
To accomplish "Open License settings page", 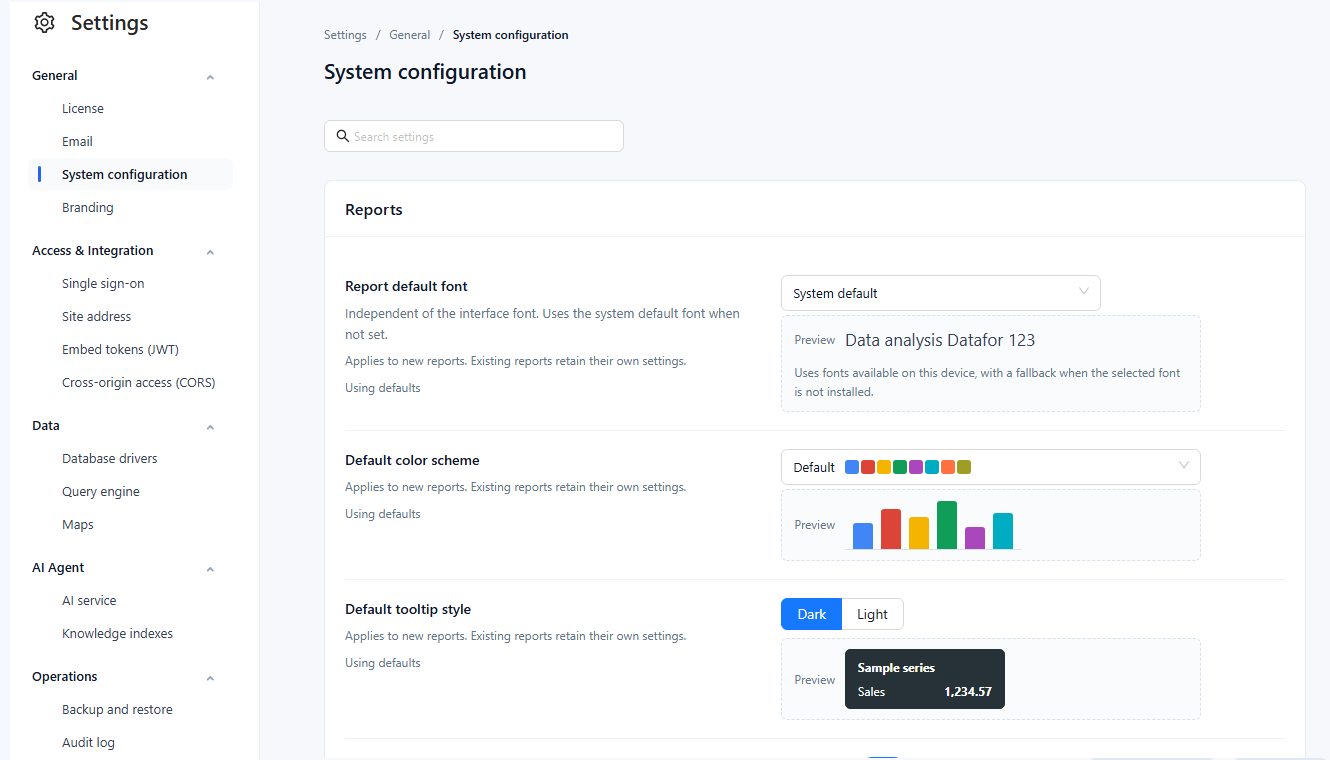I will click(x=83, y=108).
